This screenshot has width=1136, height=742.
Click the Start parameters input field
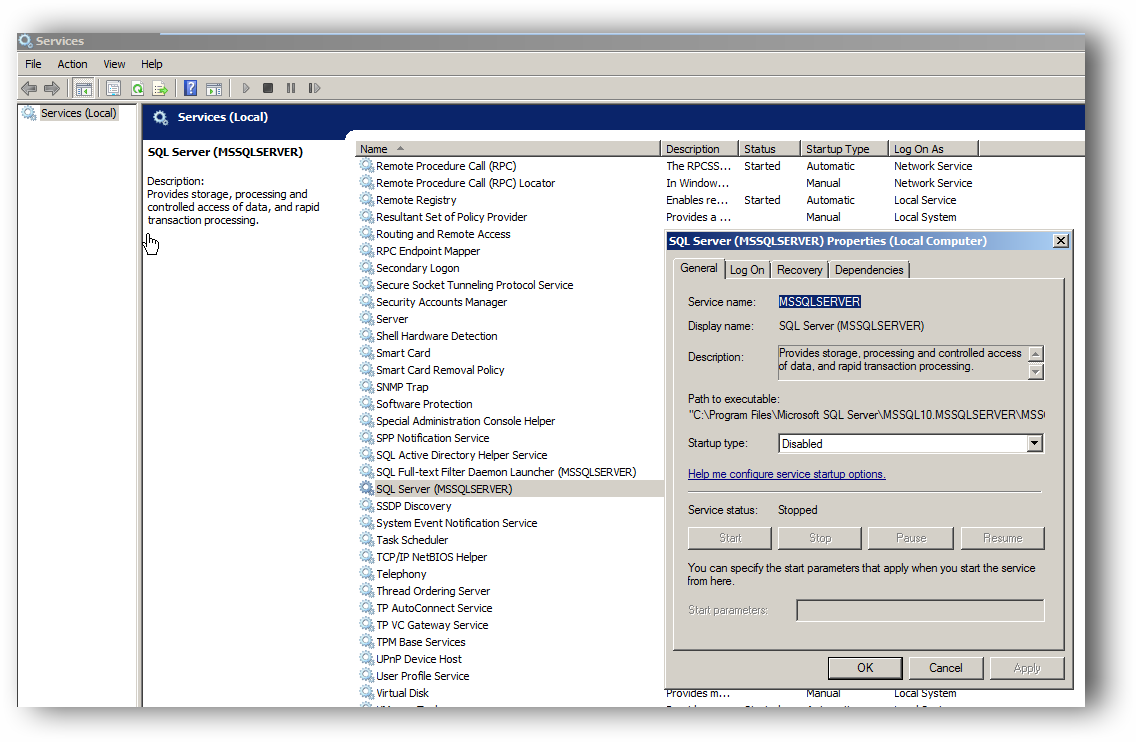[920, 610]
